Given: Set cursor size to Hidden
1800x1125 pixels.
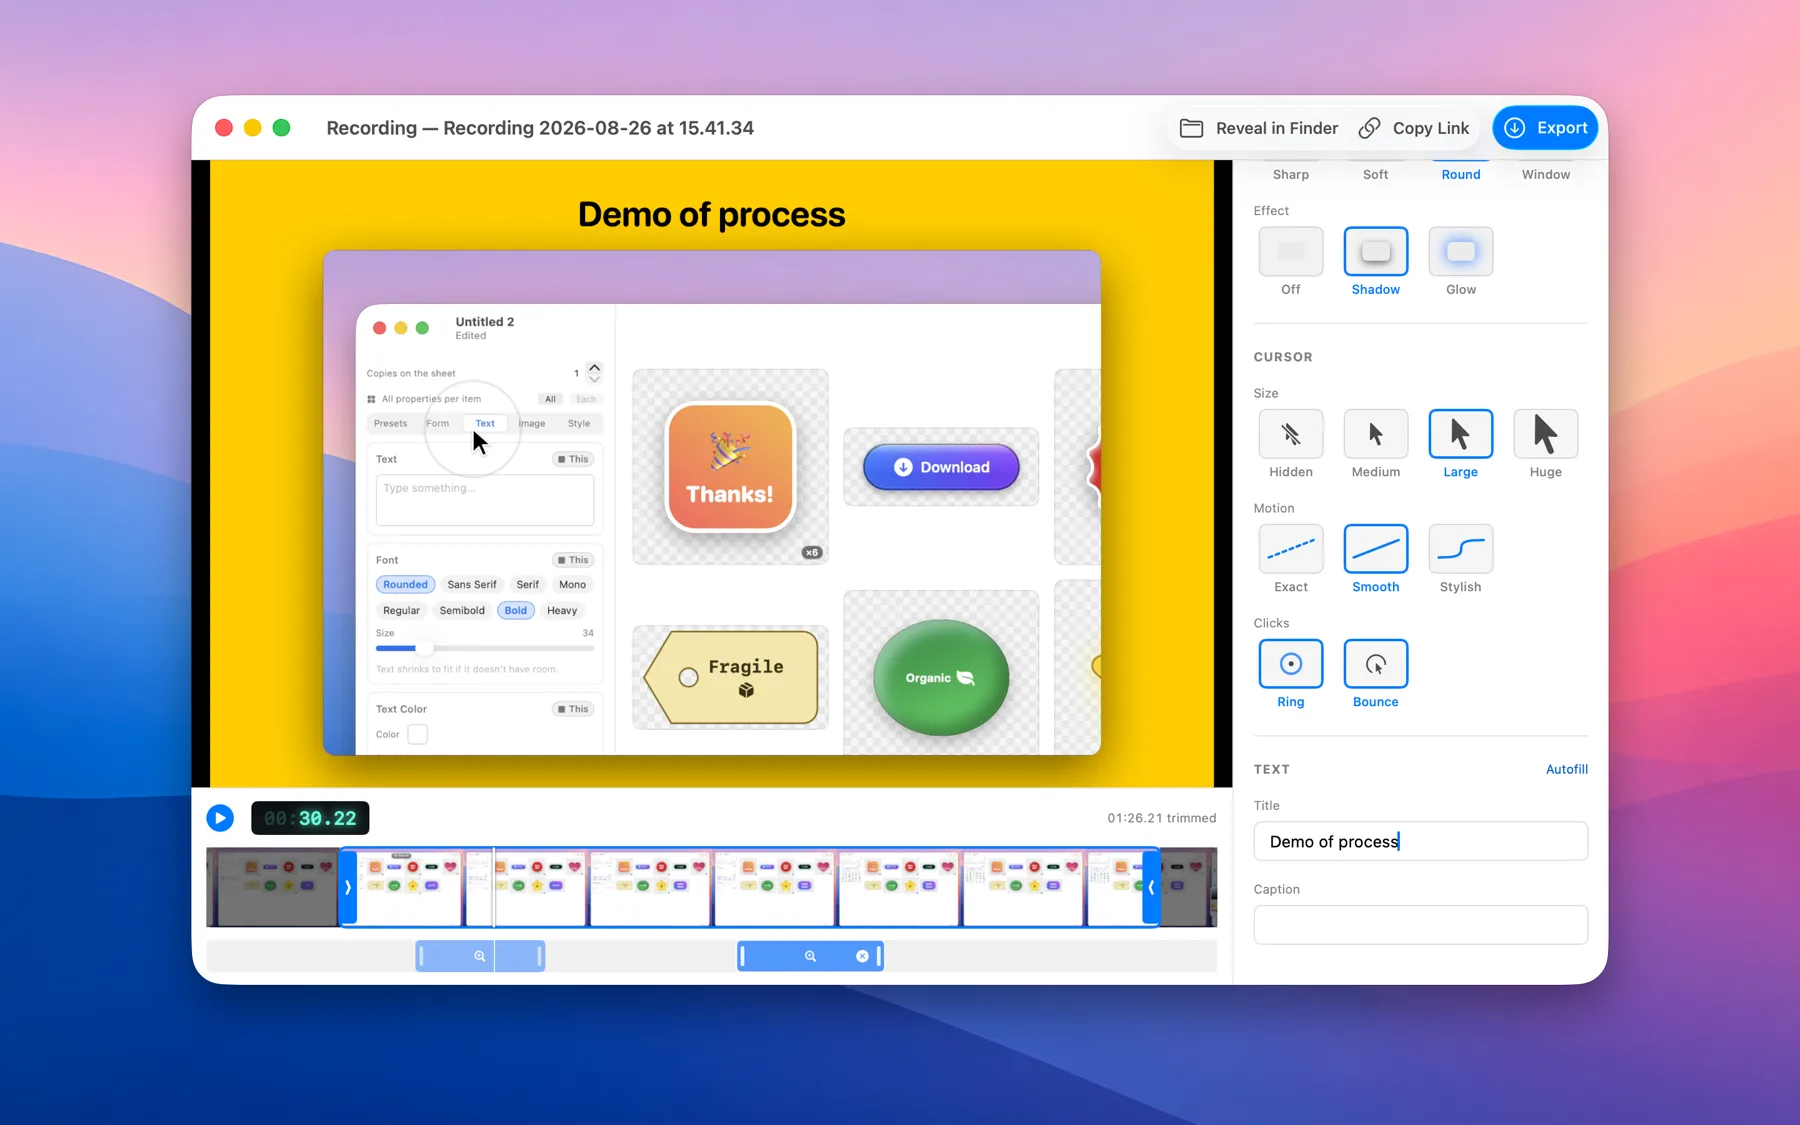Looking at the screenshot, I should (1291, 434).
